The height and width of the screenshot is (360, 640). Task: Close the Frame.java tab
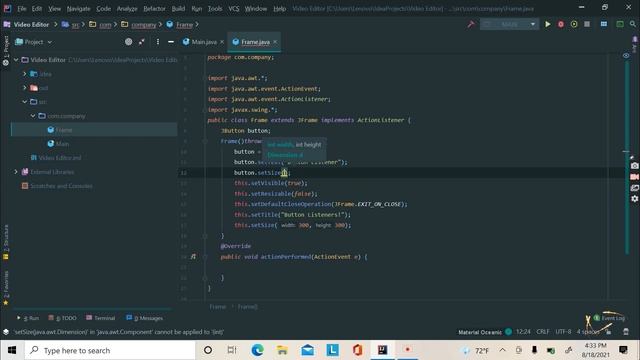pyautogui.click(x=275, y=42)
